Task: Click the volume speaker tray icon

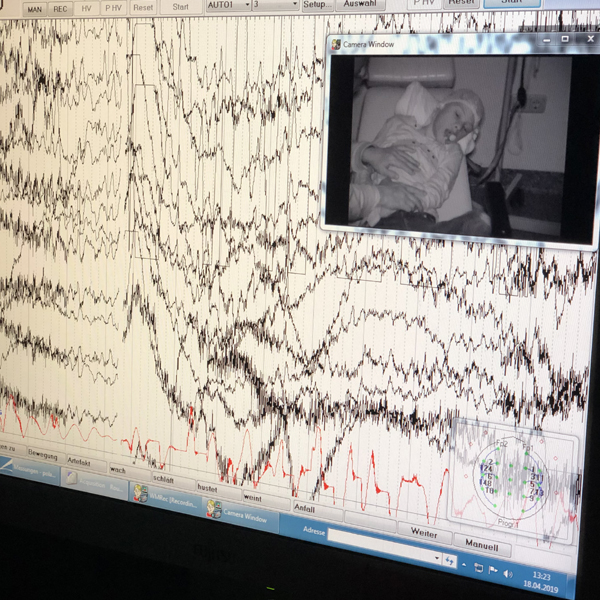Action: tap(508, 574)
